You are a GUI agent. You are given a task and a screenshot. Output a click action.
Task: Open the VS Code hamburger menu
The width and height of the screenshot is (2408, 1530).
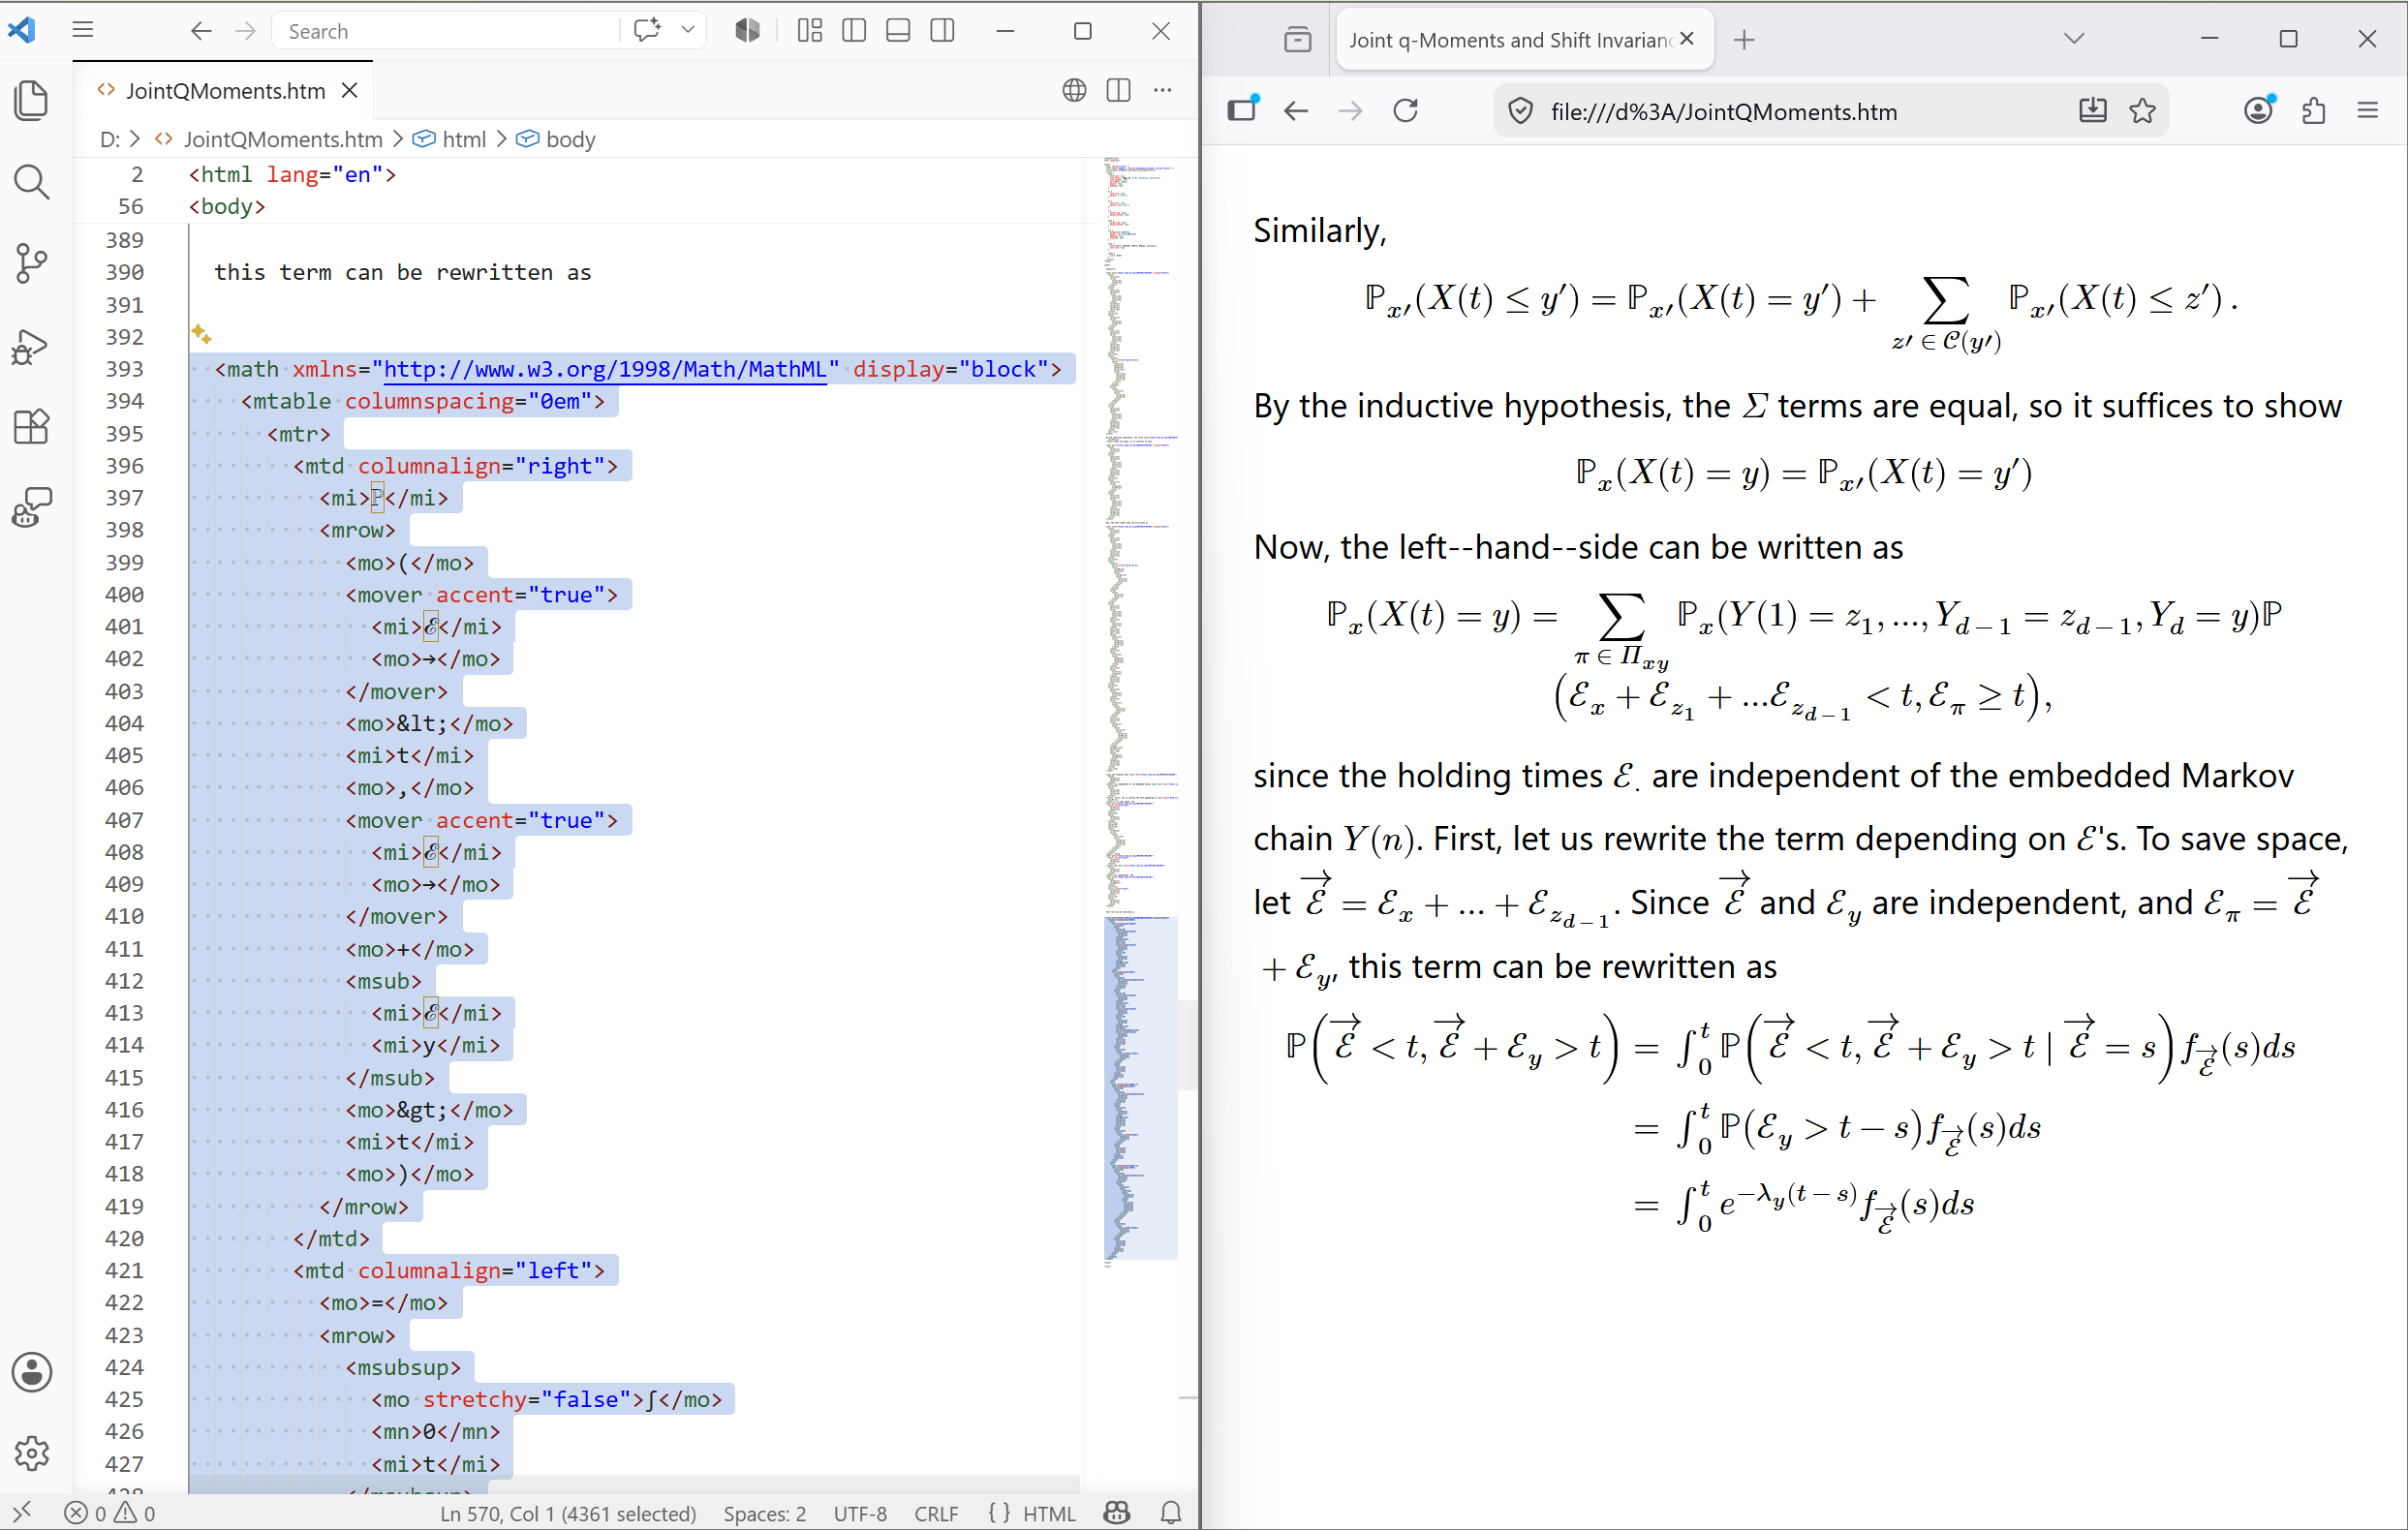click(83, 30)
